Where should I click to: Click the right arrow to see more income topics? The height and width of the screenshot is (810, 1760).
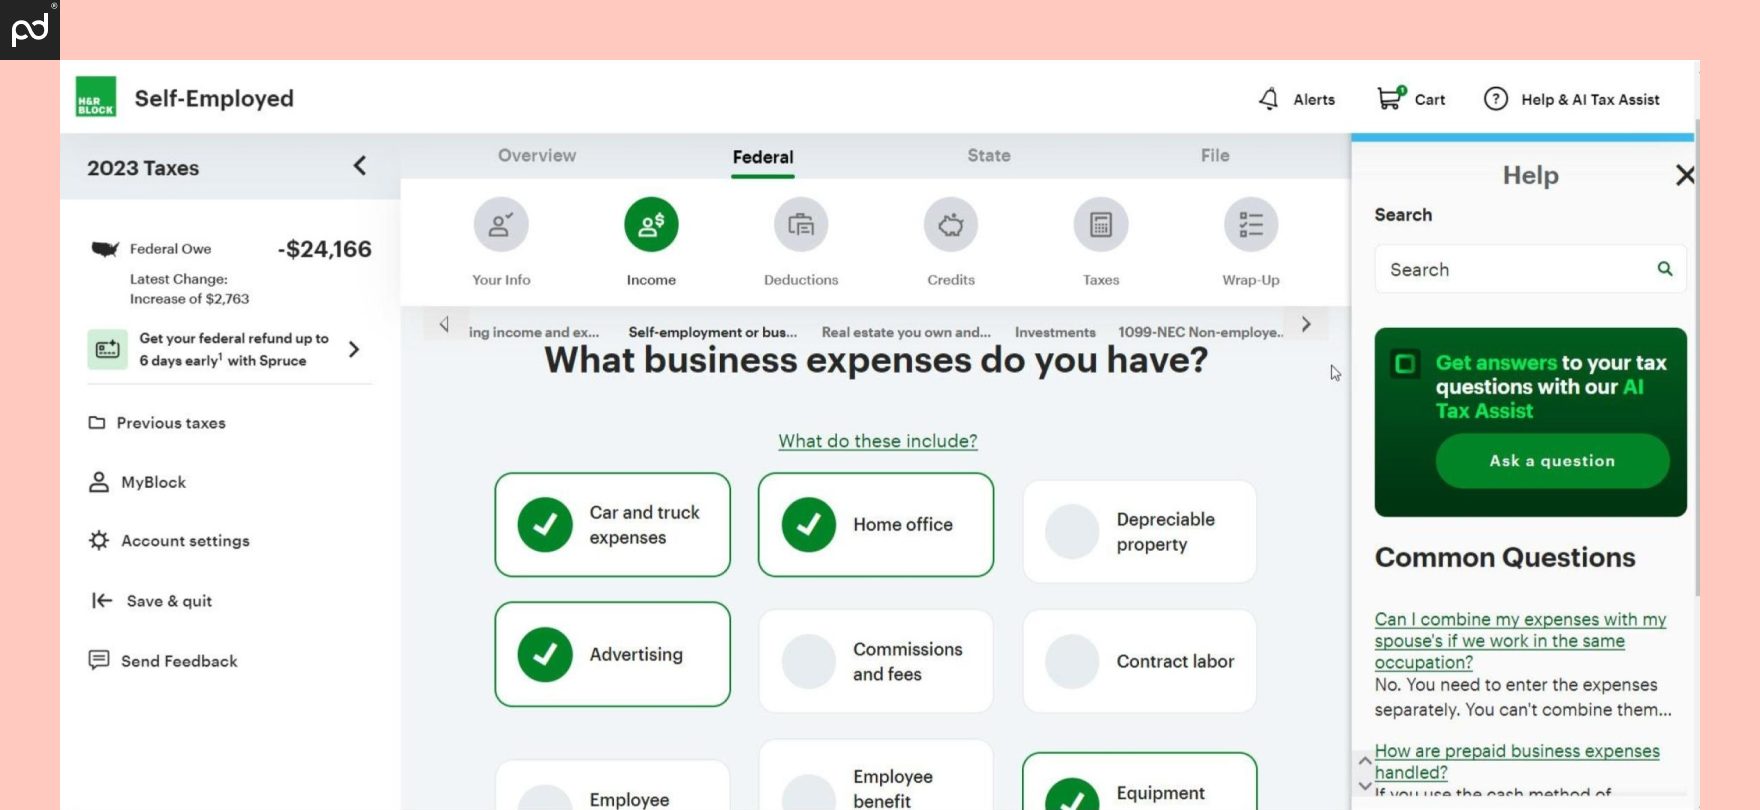(x=1306, y=323)
